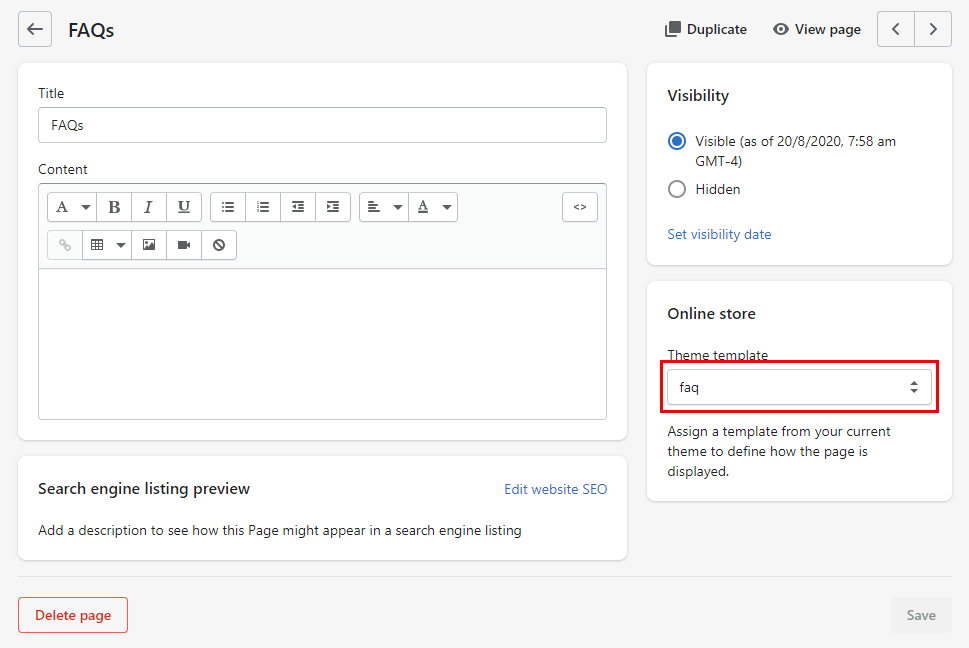Viewport: 969px width, 648px height.
Task: Open Edit website SEO
Action: pos(556,489)
